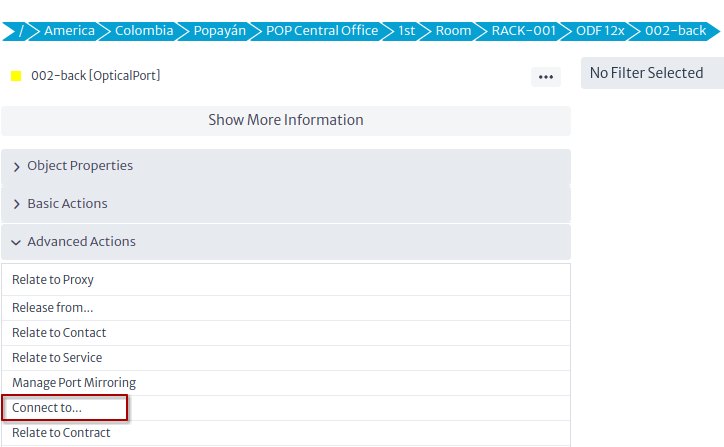Screen dimensions: 724x447
Task: Jump to RACK-001 breadcrumb
Action: (524, 31)
